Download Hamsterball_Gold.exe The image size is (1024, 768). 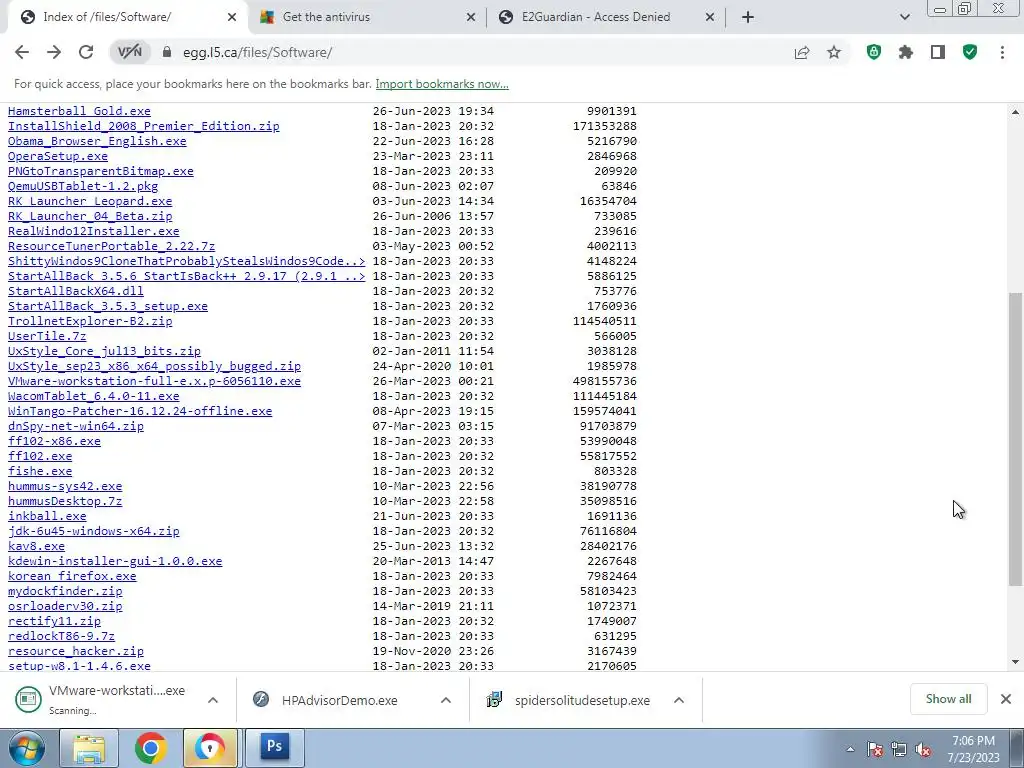(79, 111)
